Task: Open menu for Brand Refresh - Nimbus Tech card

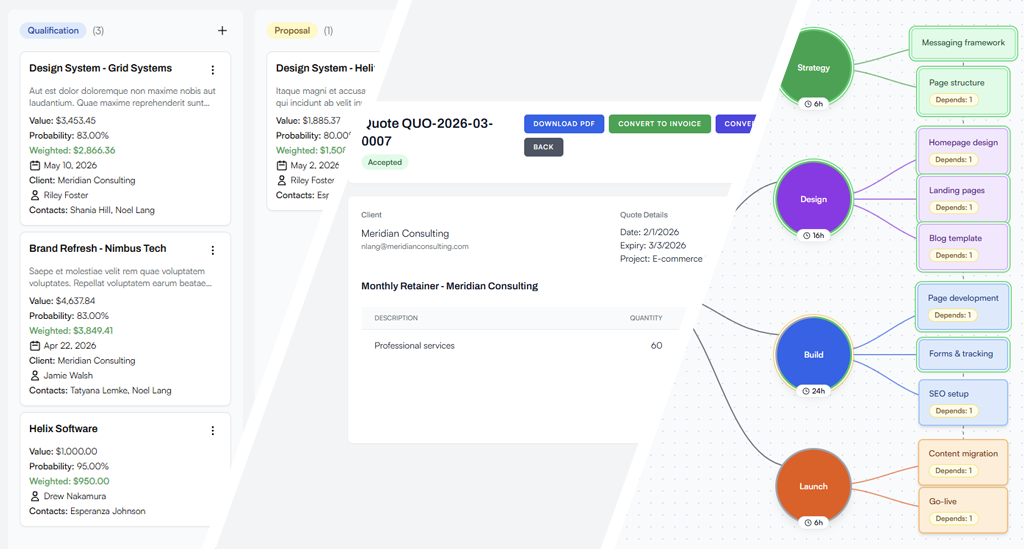Action: pyautogui.click(x=212, y=250)
